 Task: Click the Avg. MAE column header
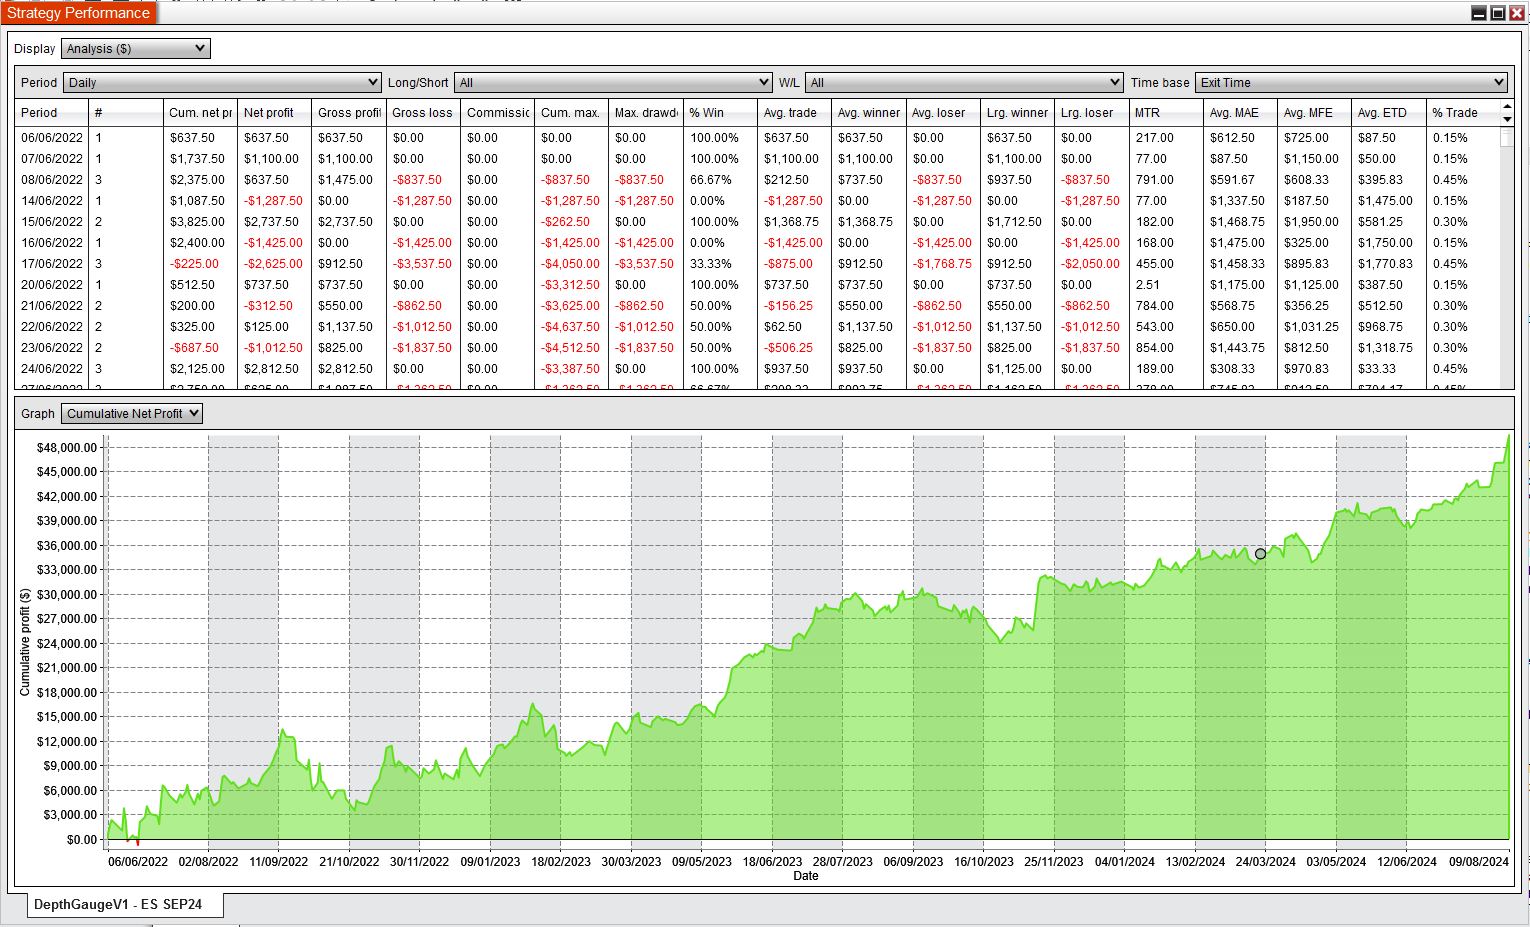[x=1232, y=112]
